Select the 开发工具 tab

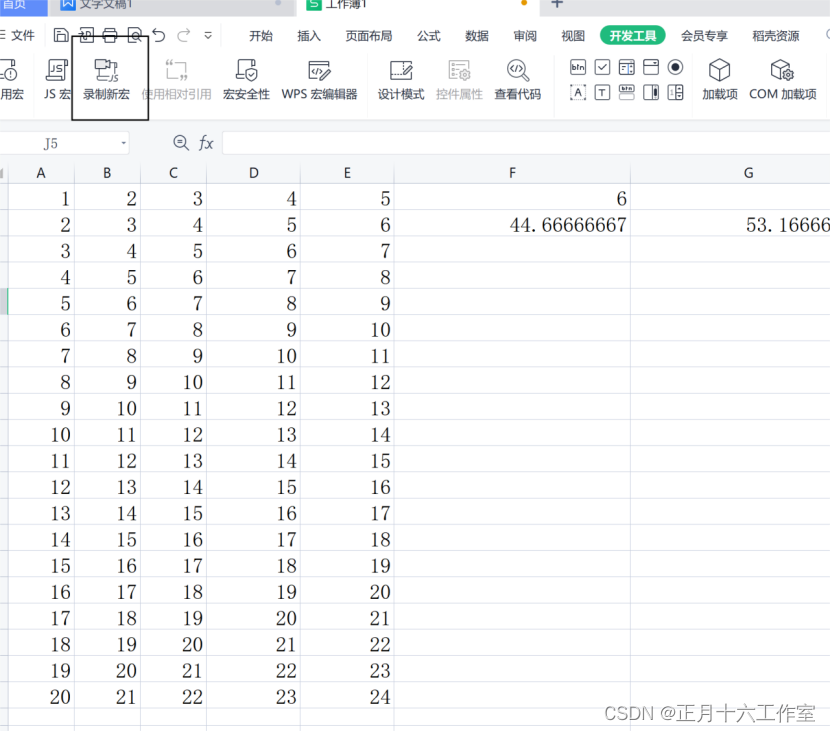pyautogui.click(x=633, y=36)
